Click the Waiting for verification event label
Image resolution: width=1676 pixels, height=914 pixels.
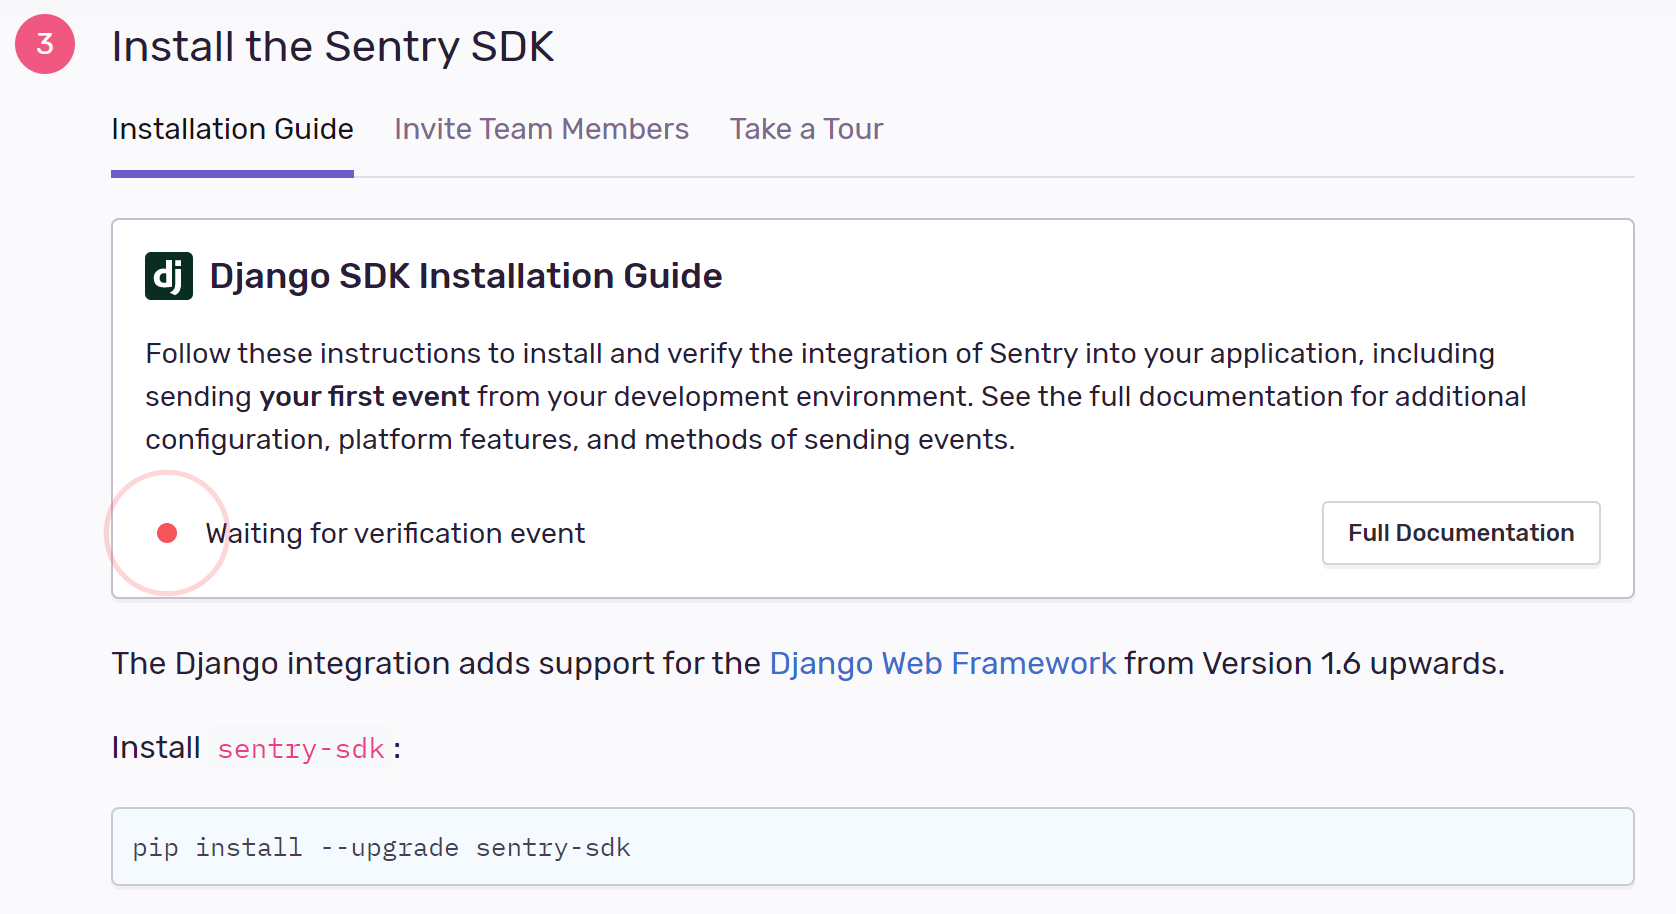[x=395, y=533]
